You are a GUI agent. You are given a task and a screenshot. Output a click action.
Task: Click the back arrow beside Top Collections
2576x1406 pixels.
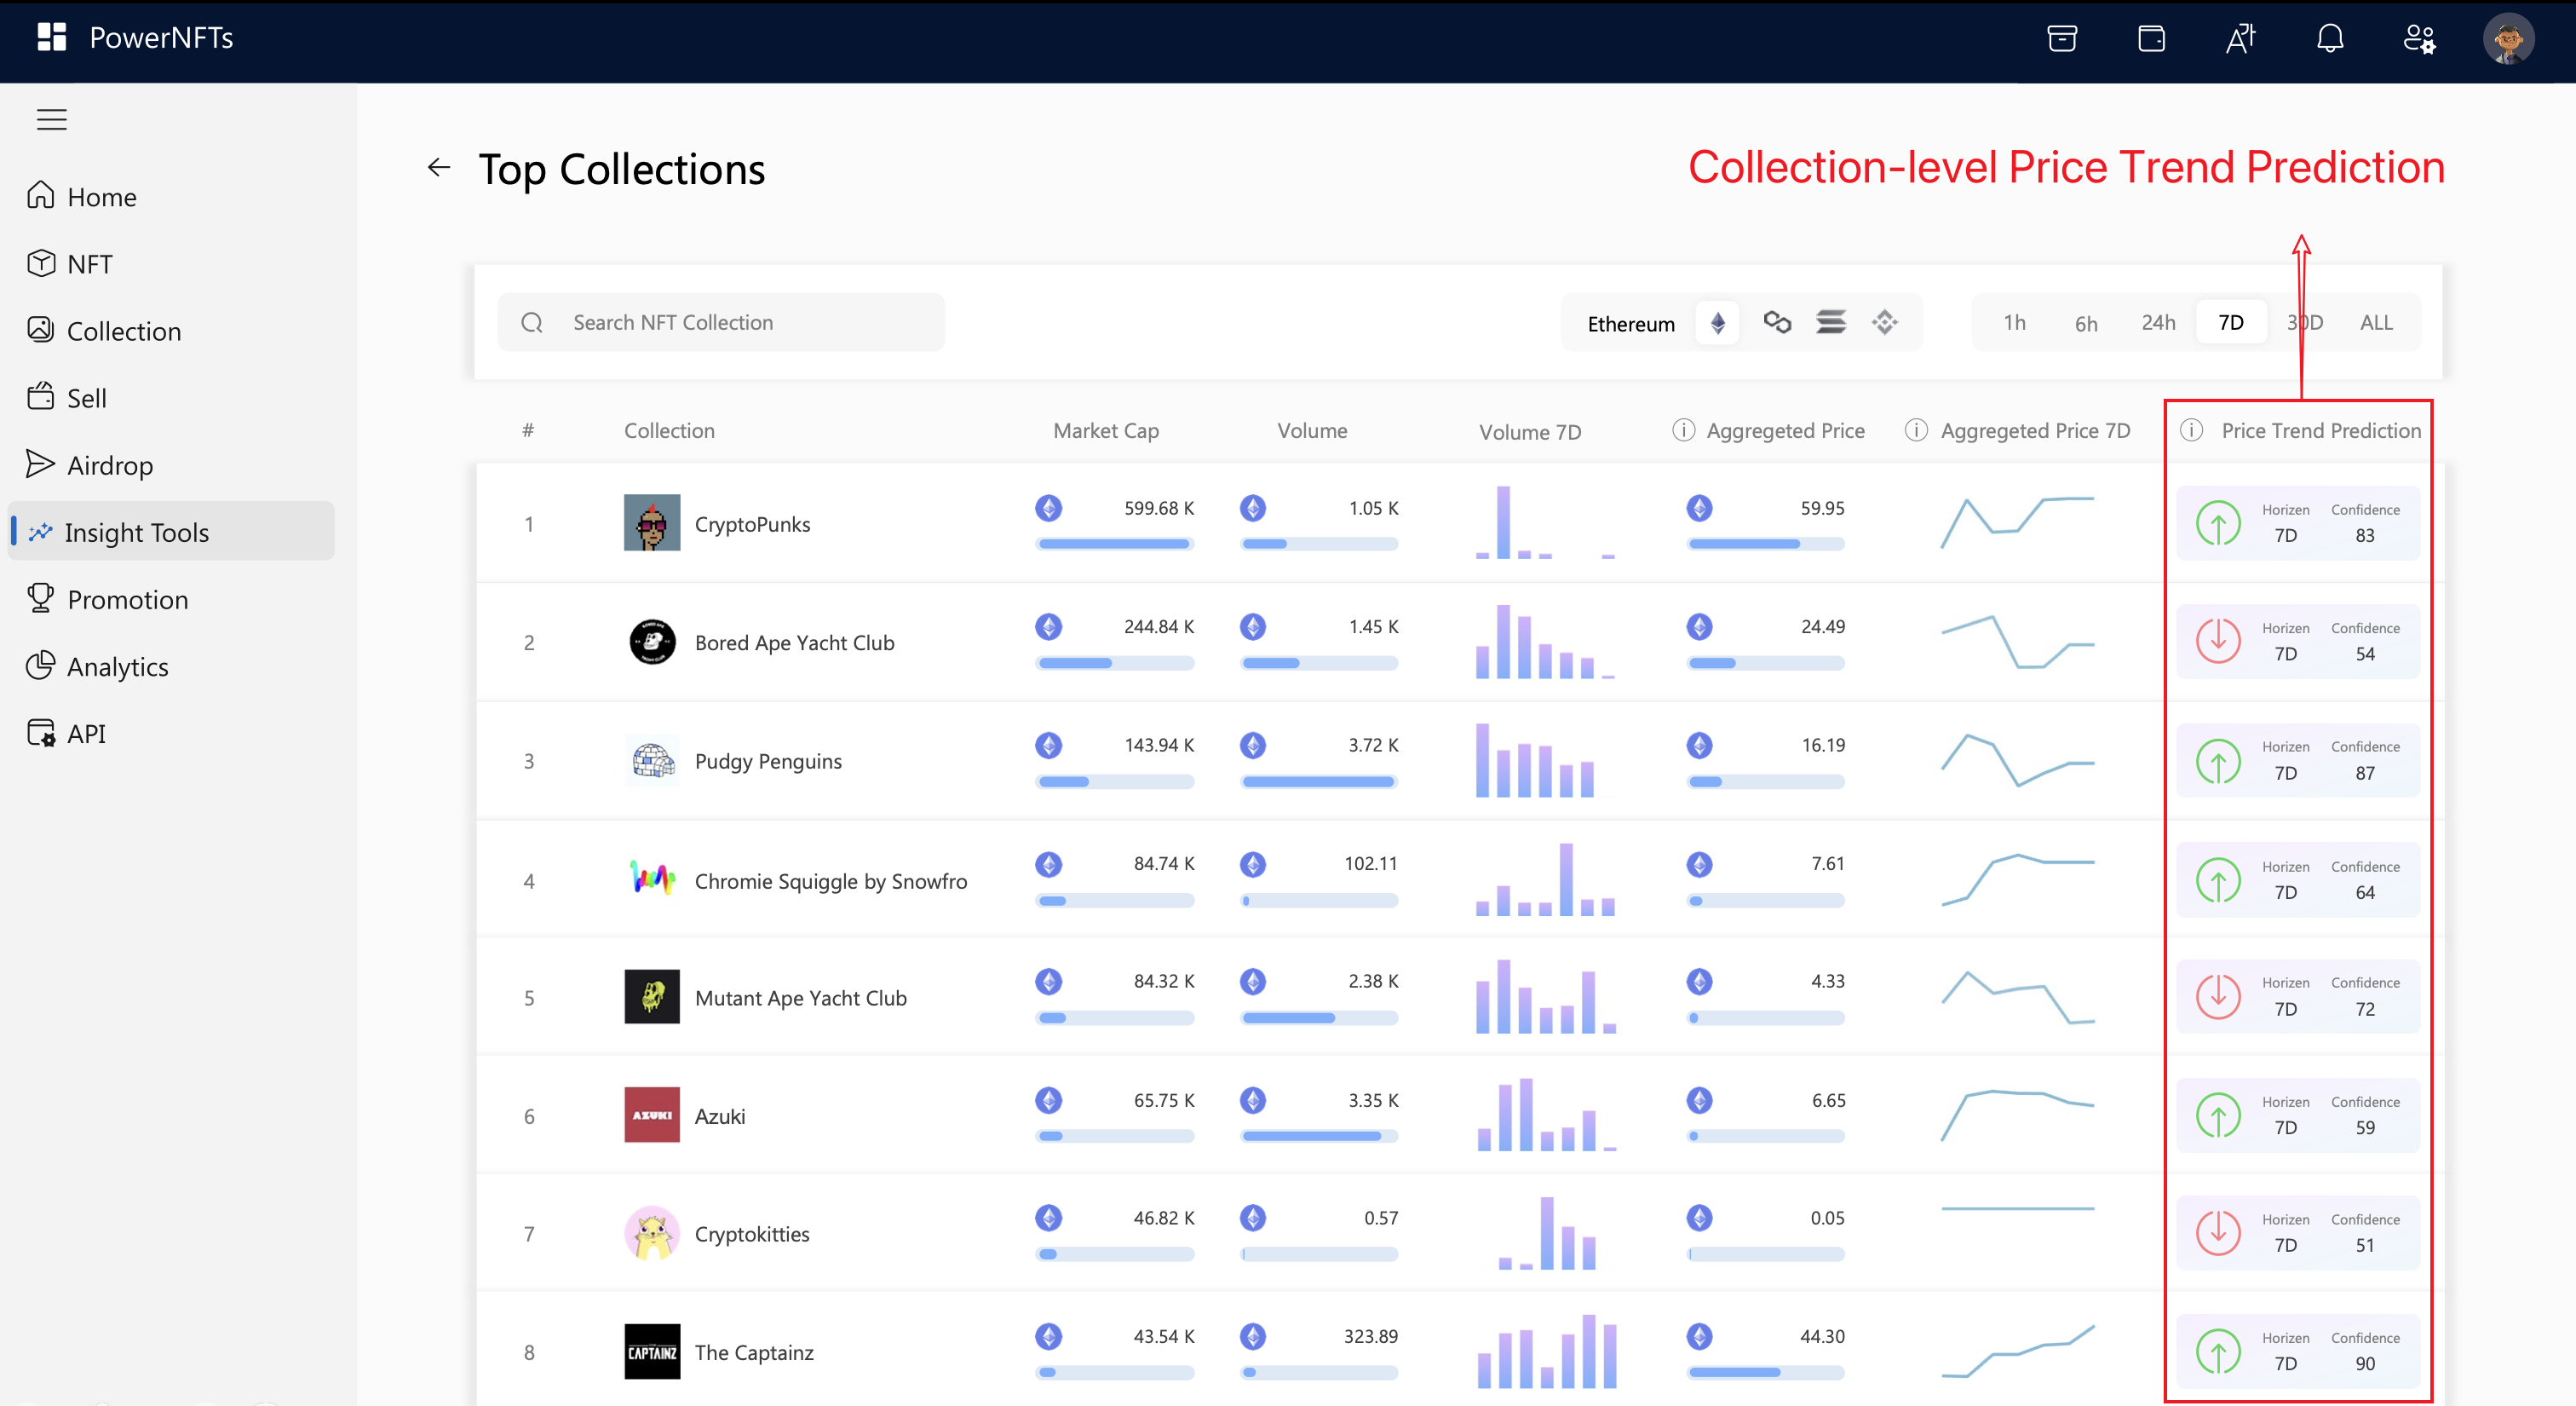[438, 168]
